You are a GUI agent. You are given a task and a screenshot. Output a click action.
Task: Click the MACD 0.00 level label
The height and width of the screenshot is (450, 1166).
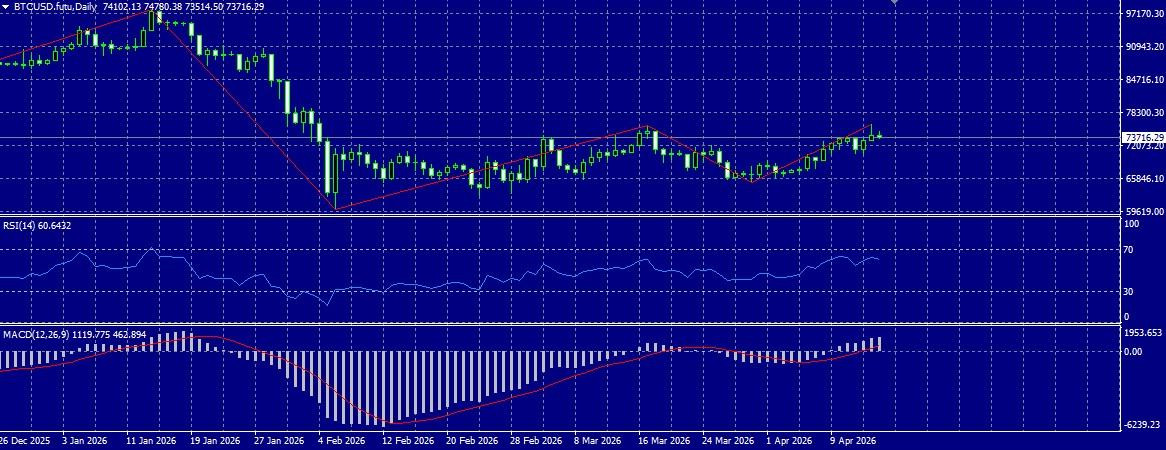point(1133,351)
